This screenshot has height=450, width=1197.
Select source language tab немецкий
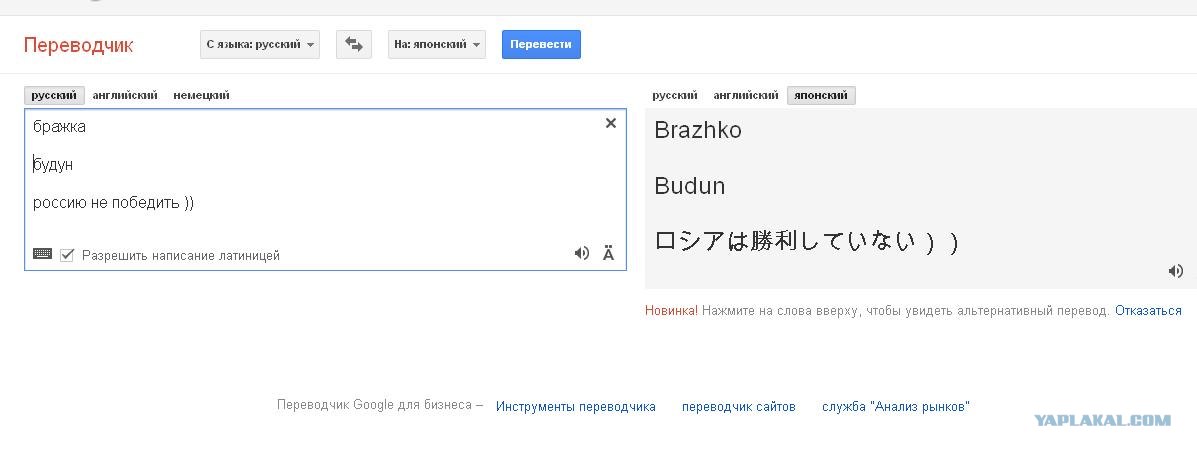tap(202, 96)
